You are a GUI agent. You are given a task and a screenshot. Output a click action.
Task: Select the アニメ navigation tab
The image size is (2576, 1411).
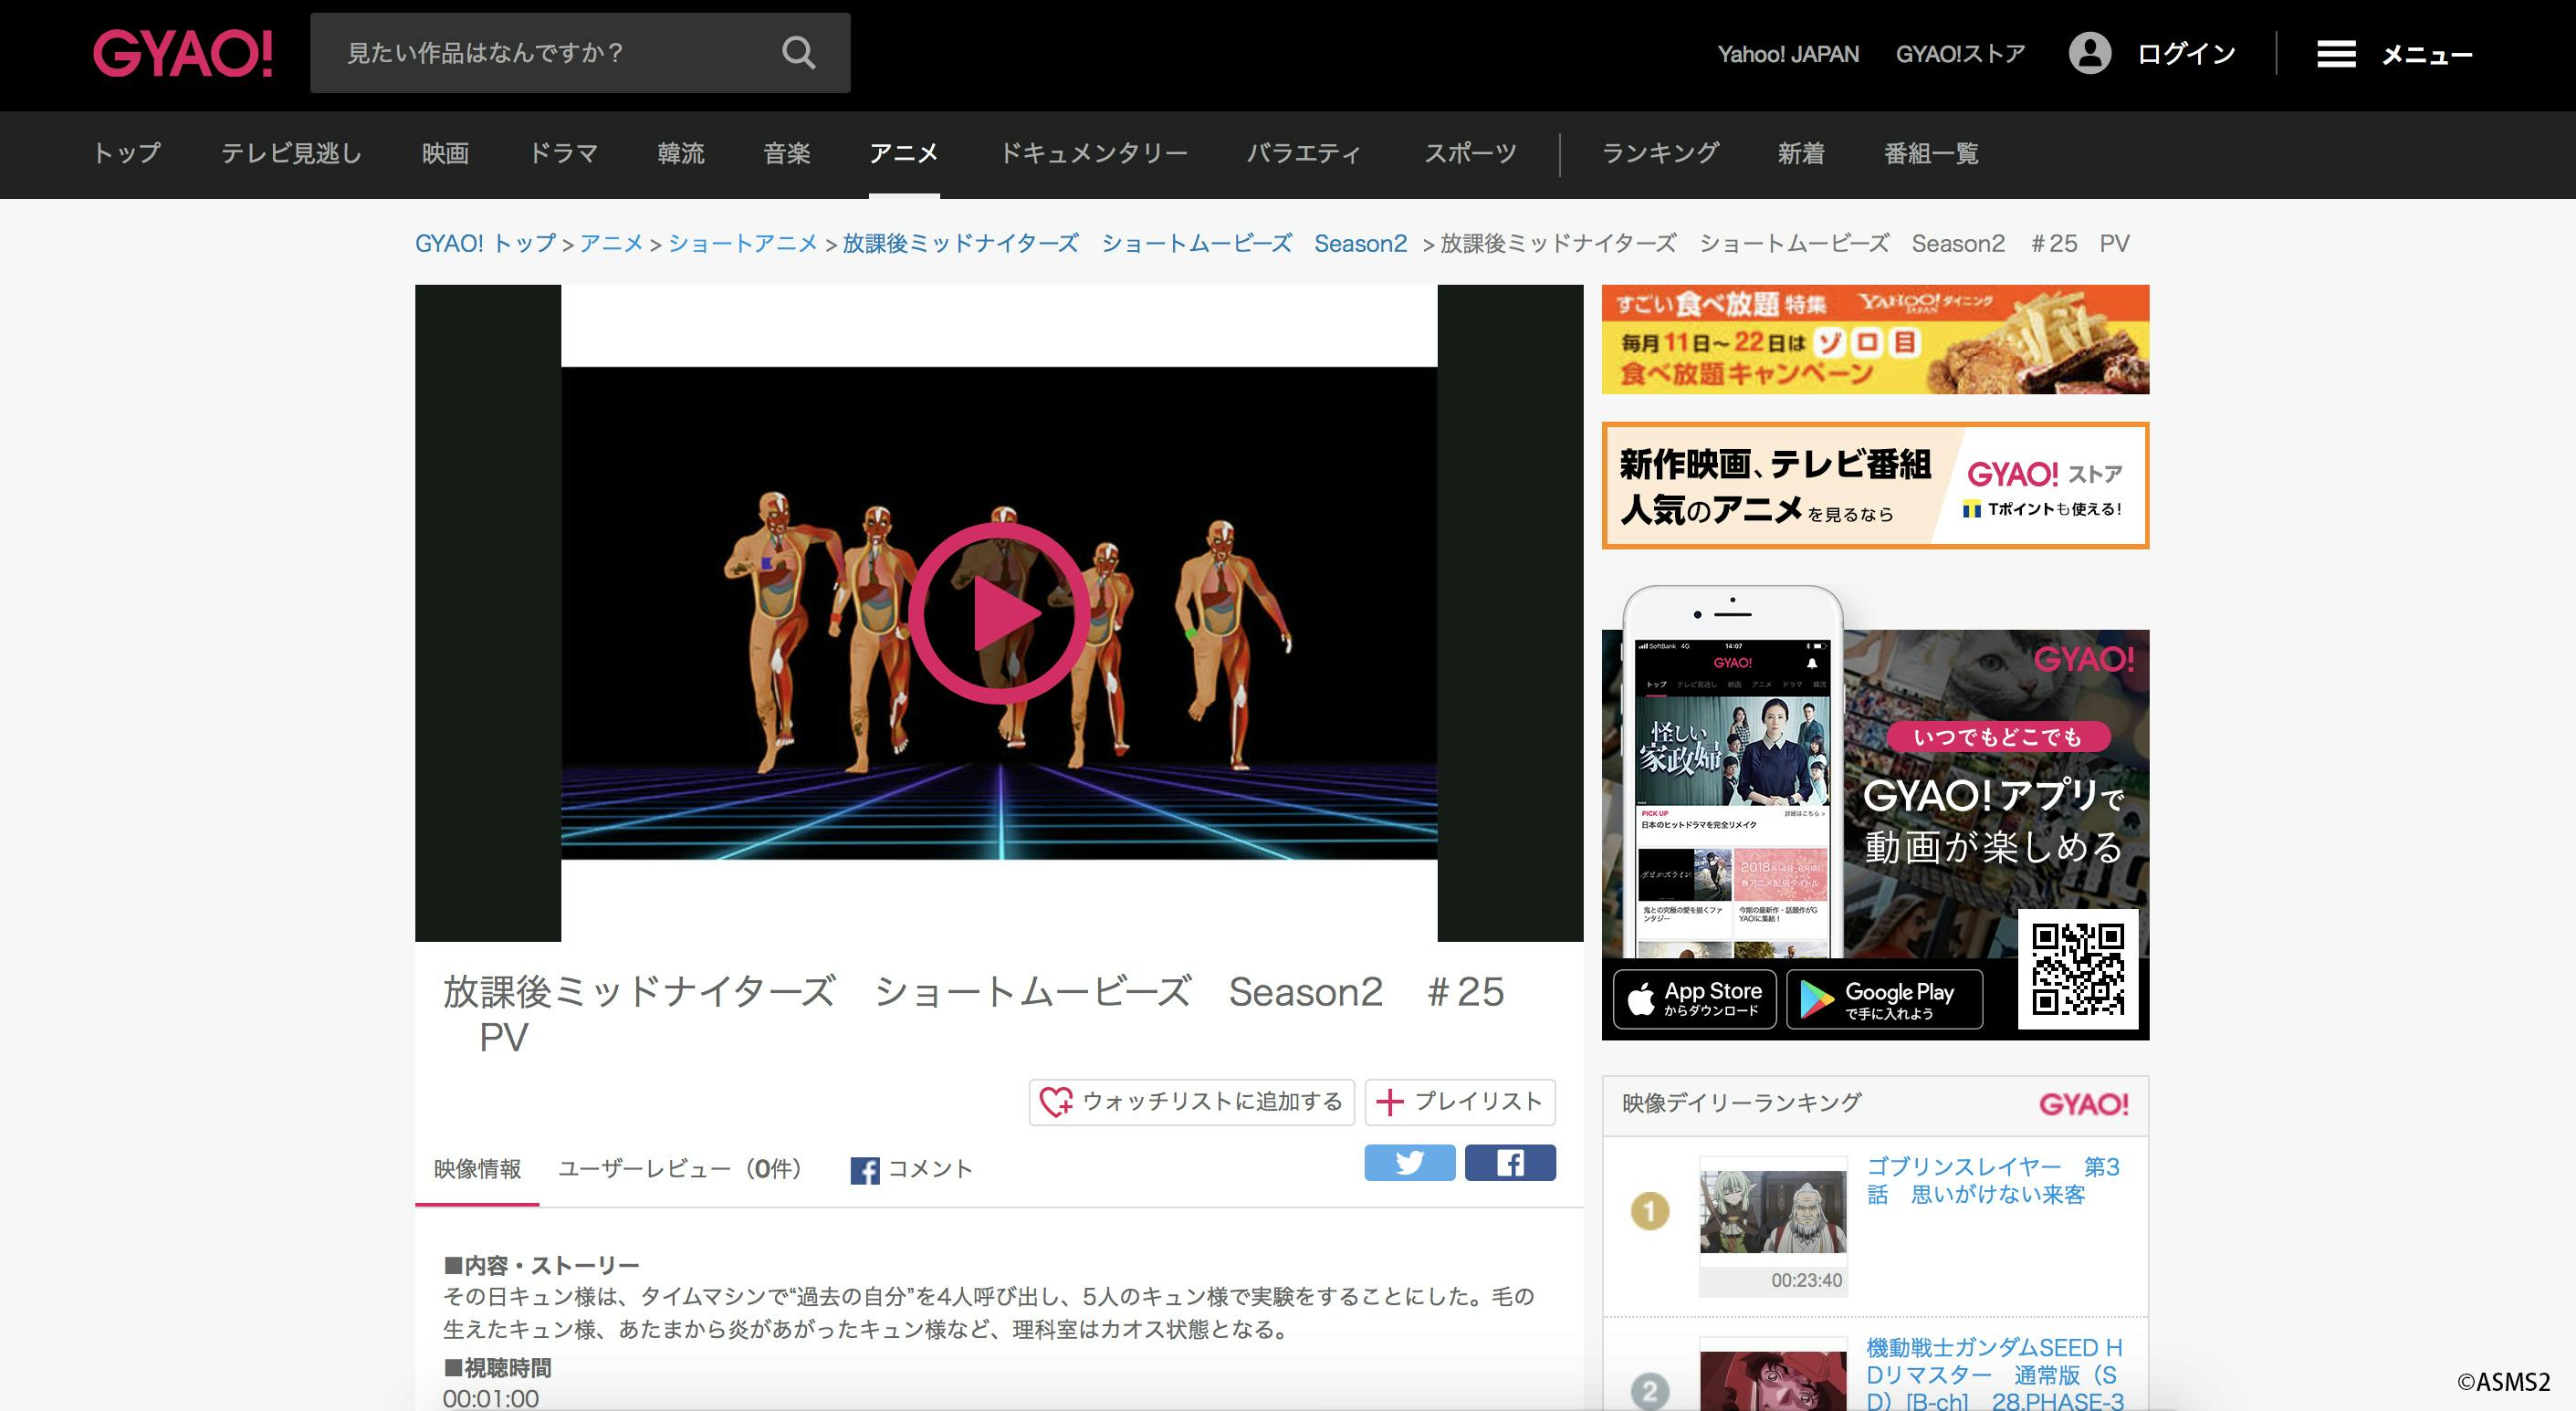tap(903, 153)
